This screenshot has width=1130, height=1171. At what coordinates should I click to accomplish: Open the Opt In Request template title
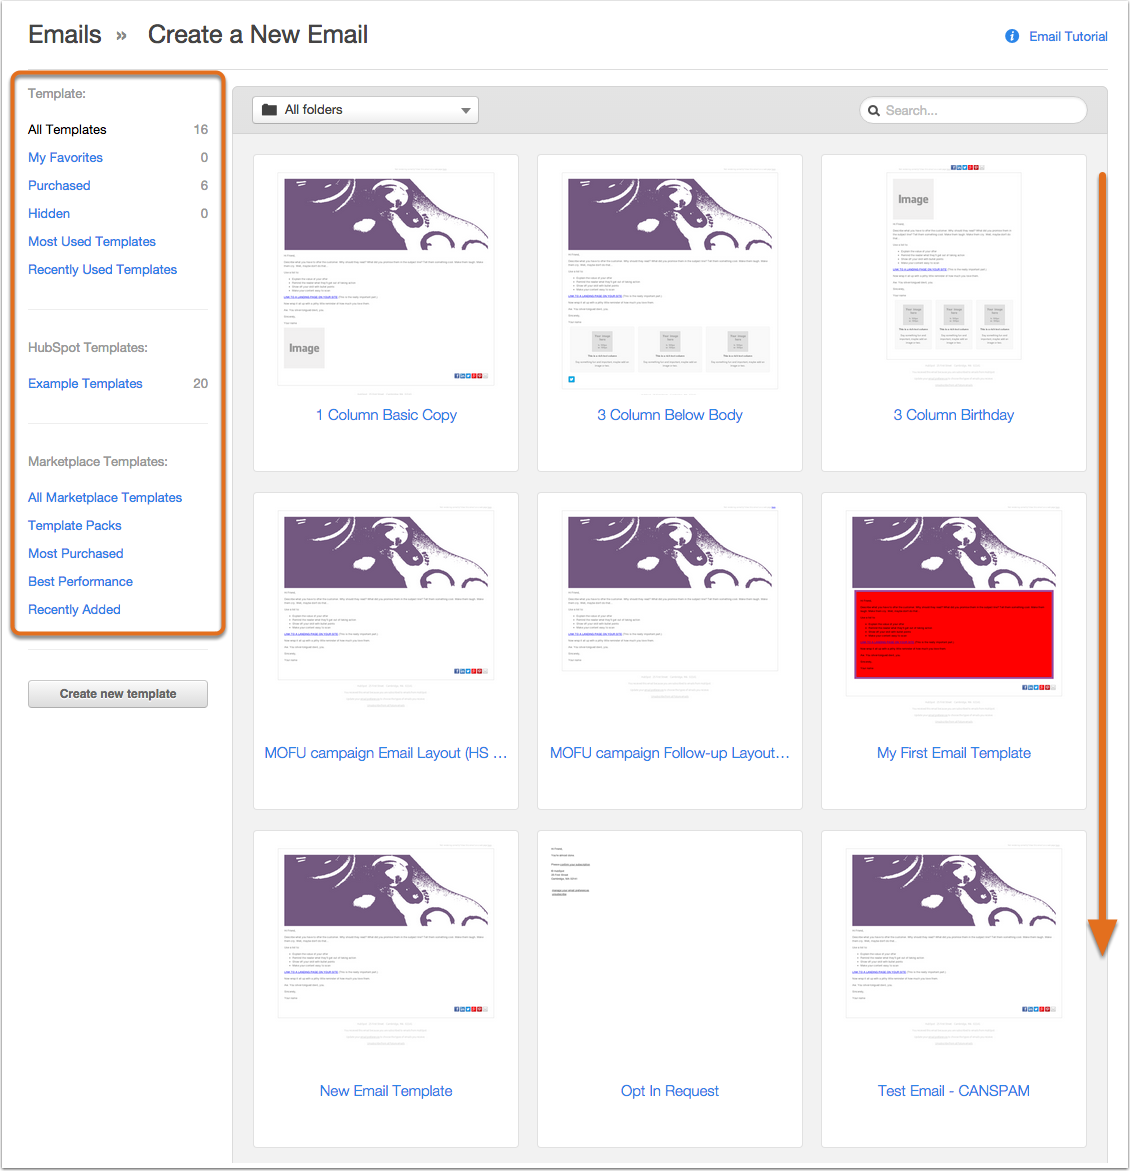pyautogui.click(x=670, y=1091)
